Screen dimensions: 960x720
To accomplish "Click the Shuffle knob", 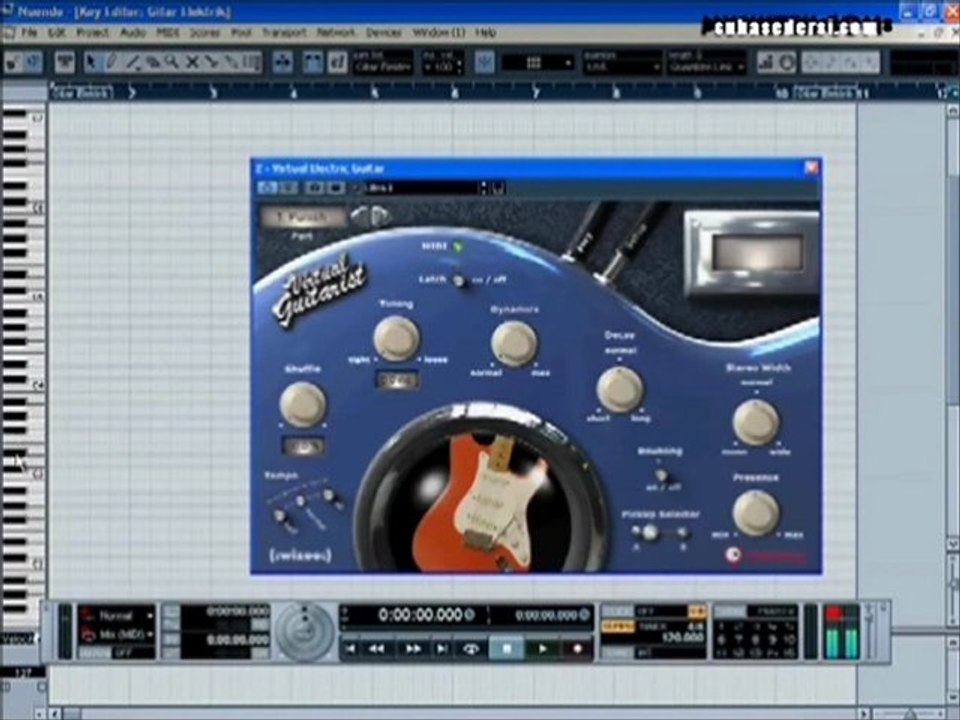I will coord(302,403).
